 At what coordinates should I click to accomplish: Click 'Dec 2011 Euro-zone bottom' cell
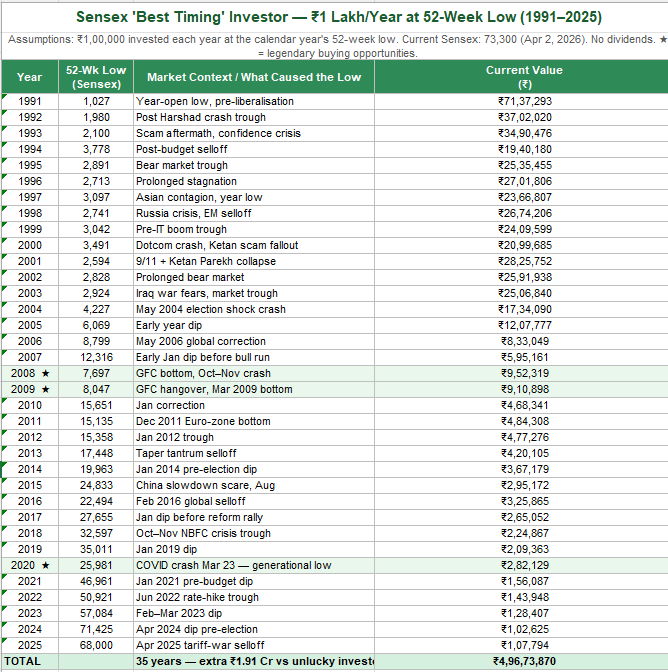tap(254, 421)
